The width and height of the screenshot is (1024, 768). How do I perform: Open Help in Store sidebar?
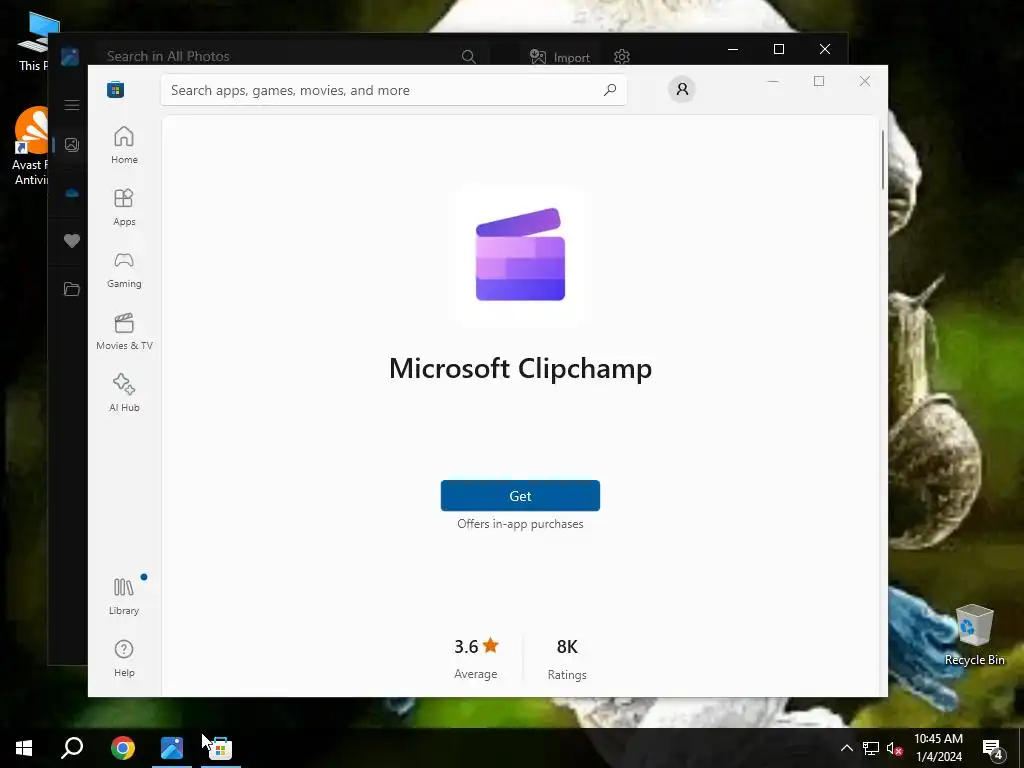[124, 658]
